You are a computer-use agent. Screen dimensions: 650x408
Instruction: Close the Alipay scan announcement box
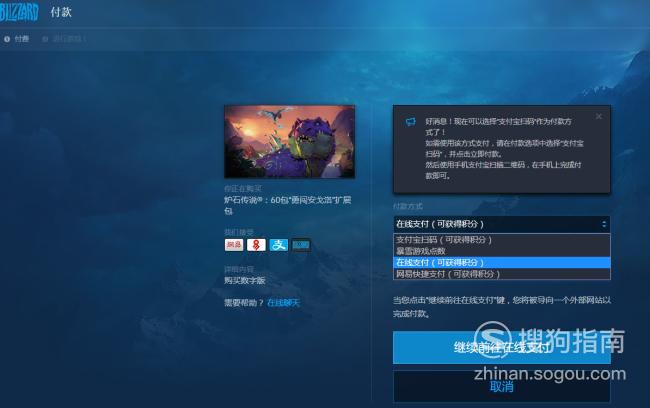point(599,117)
